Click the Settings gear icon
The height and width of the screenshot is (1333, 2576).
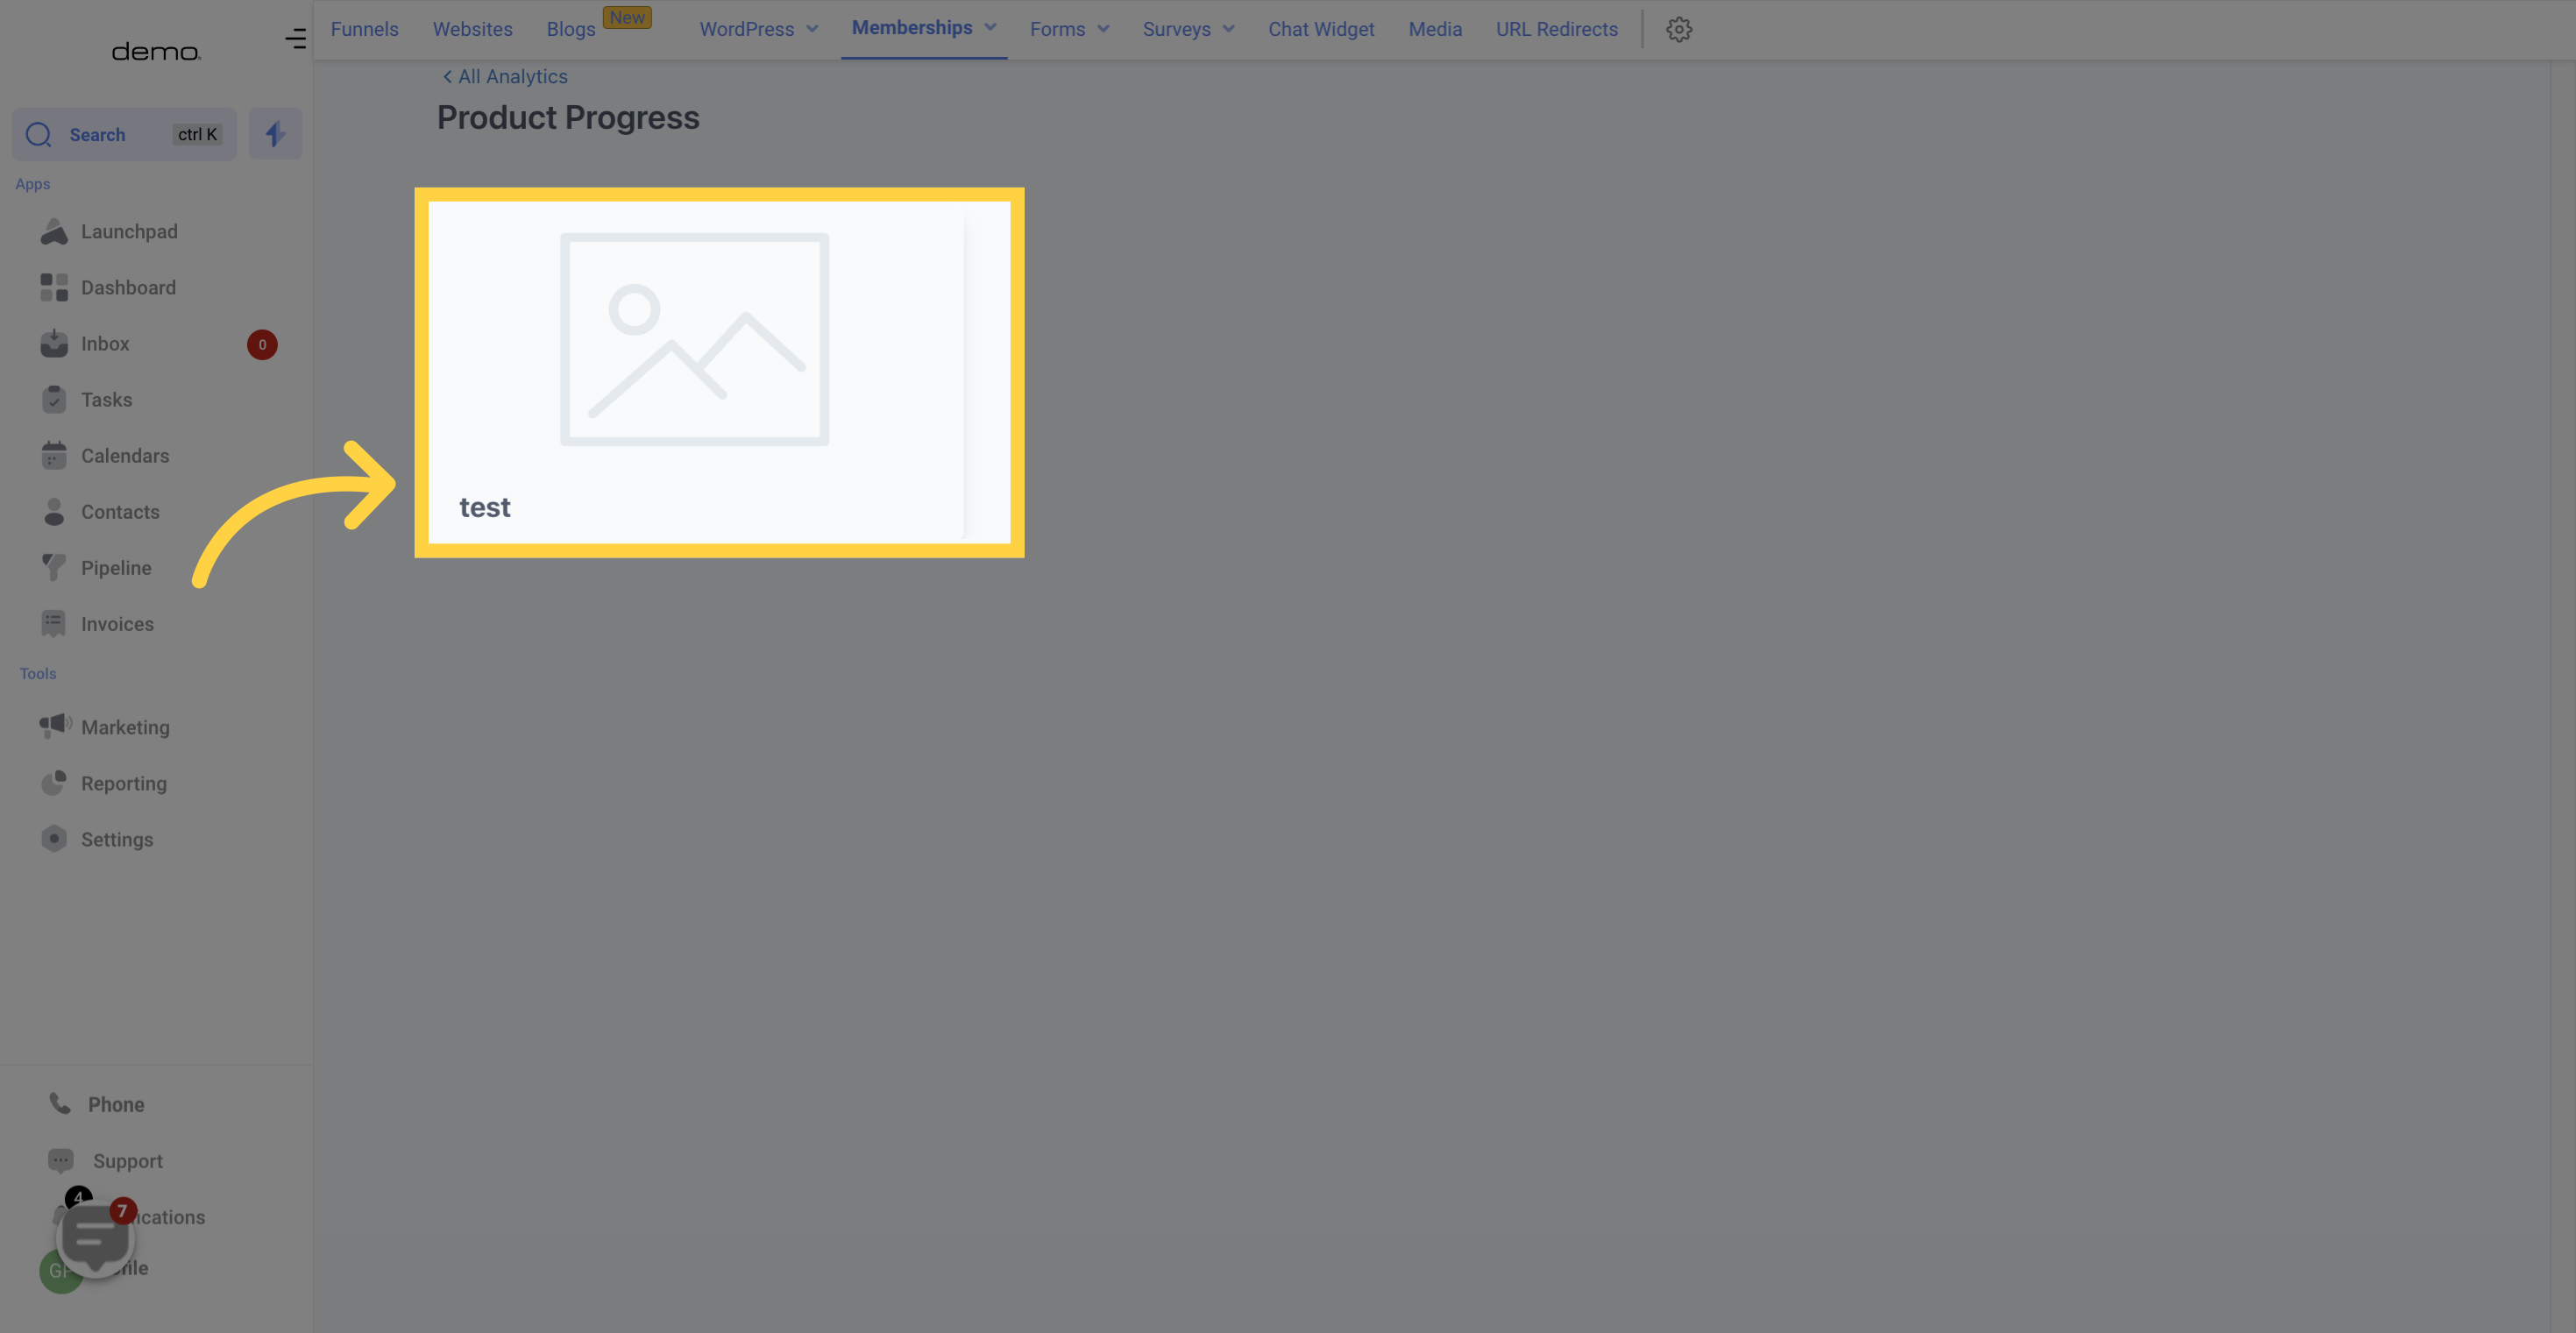click(1677, 29)
